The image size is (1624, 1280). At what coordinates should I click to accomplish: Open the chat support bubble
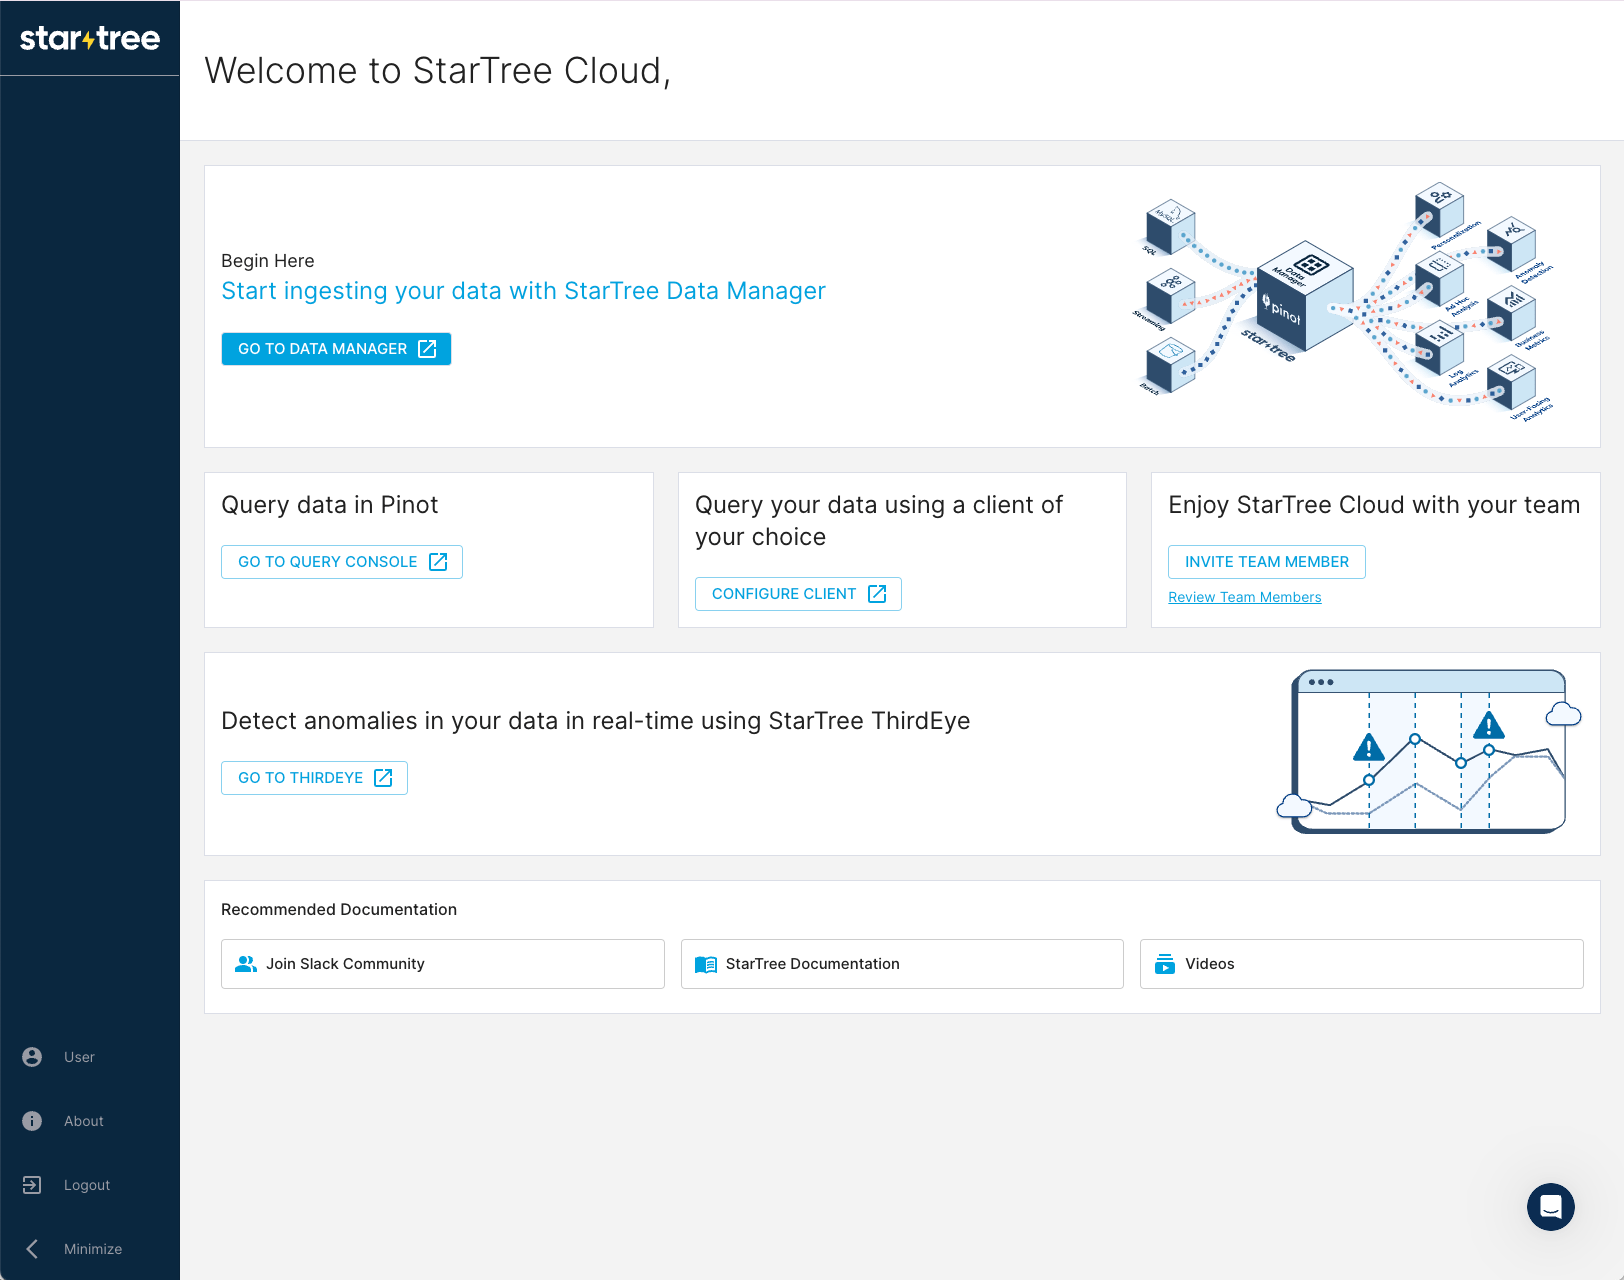click(1549, 1207)
